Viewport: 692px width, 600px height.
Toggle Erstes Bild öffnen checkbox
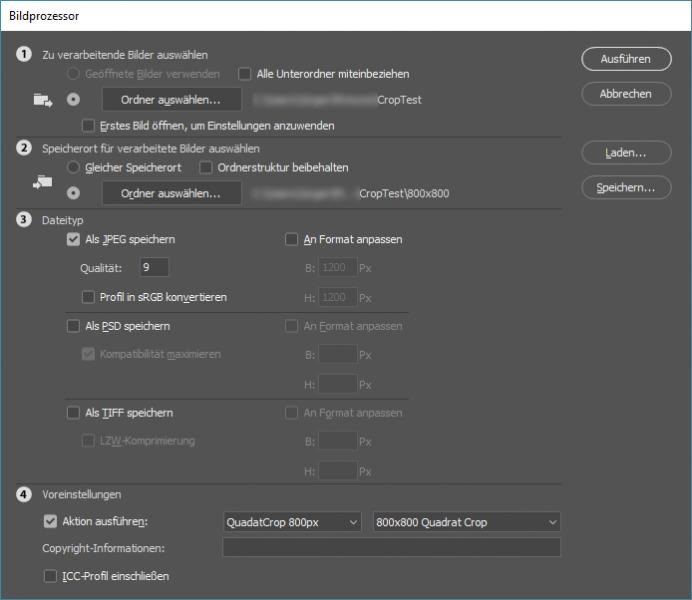point(89,126)
